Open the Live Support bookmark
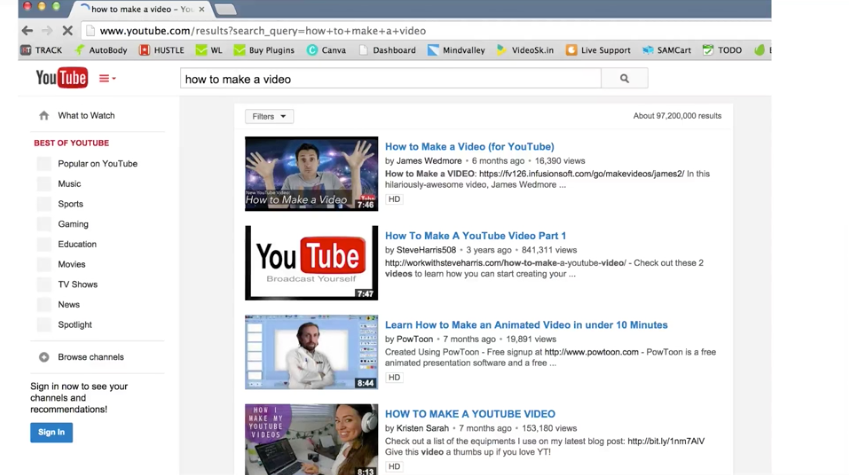The image size is (849, 475). point(598,50)
